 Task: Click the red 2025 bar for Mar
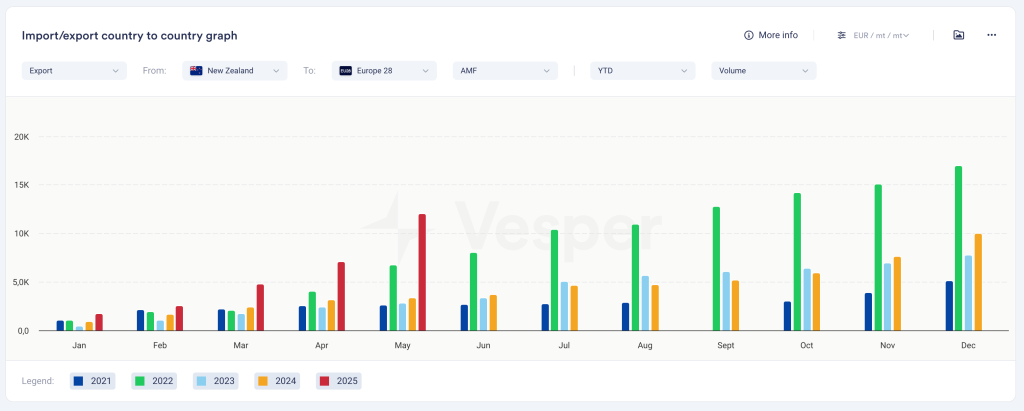click(261, 307)
